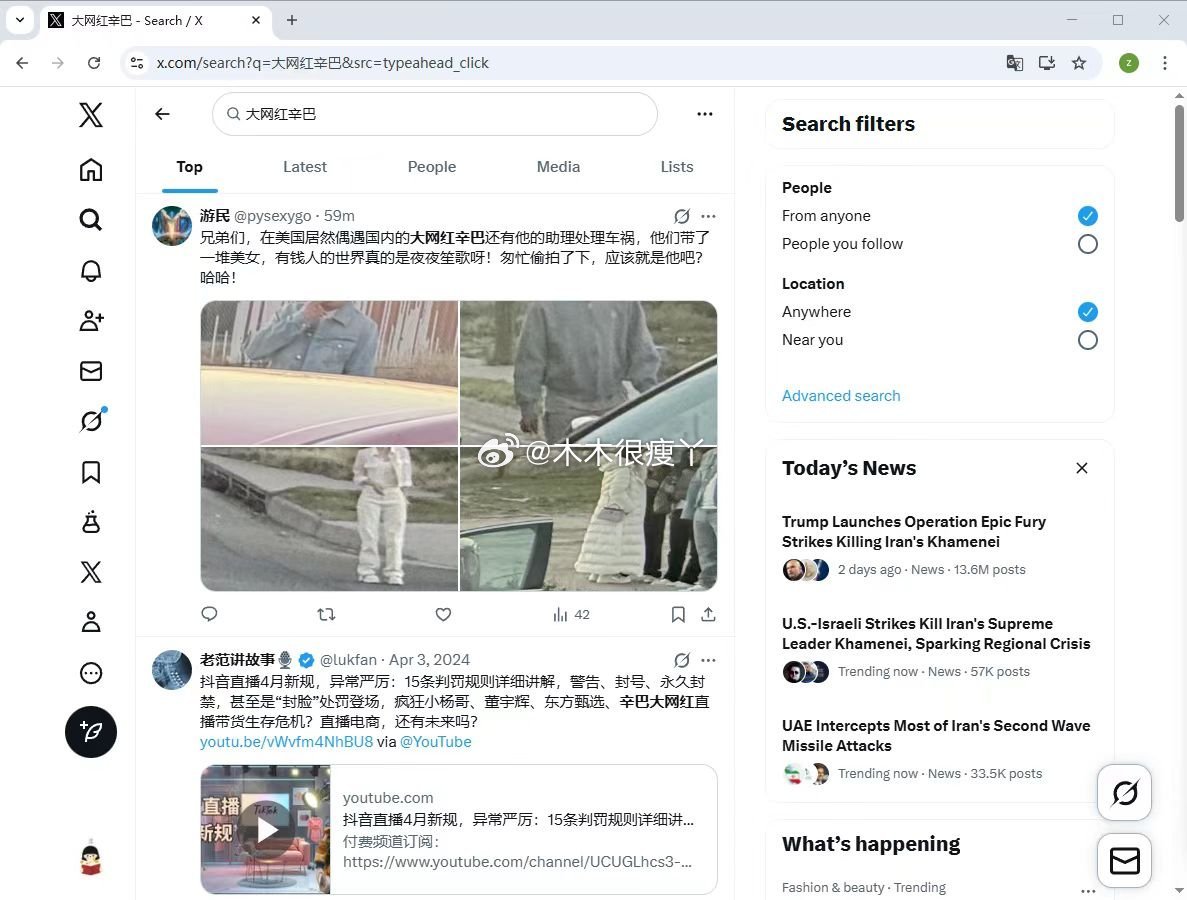
Task: Click the search box with 大网红辛巴
Action: (435, 114)
